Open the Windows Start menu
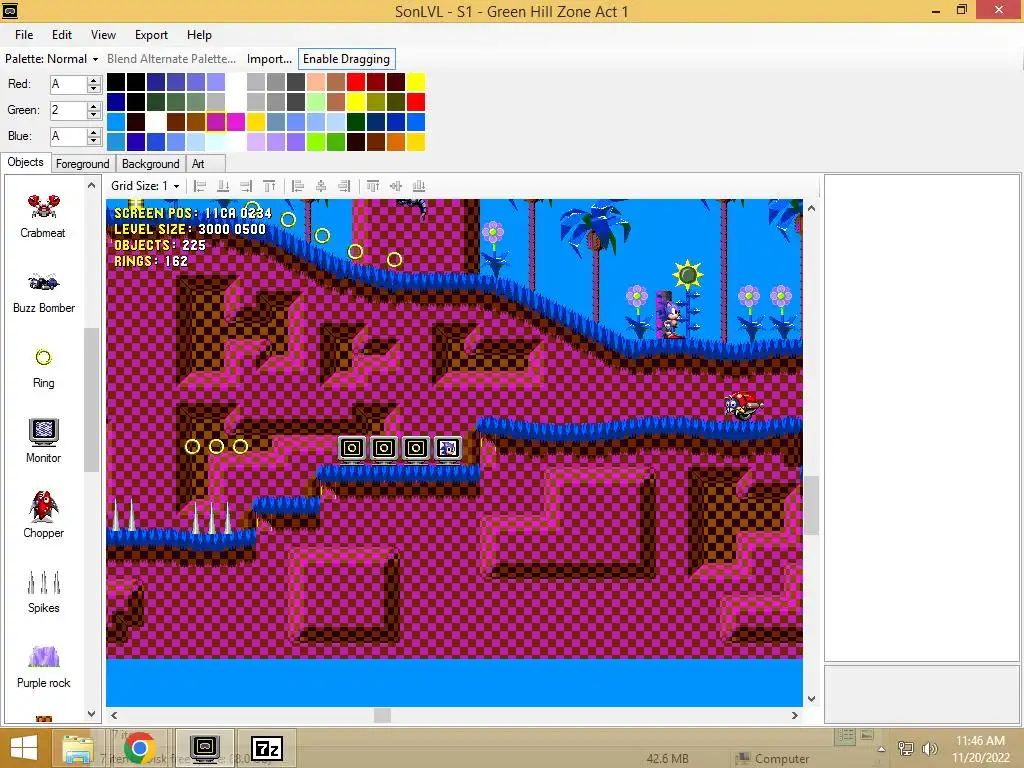The width and height of the screenshot is (1024, 768). 24,748
